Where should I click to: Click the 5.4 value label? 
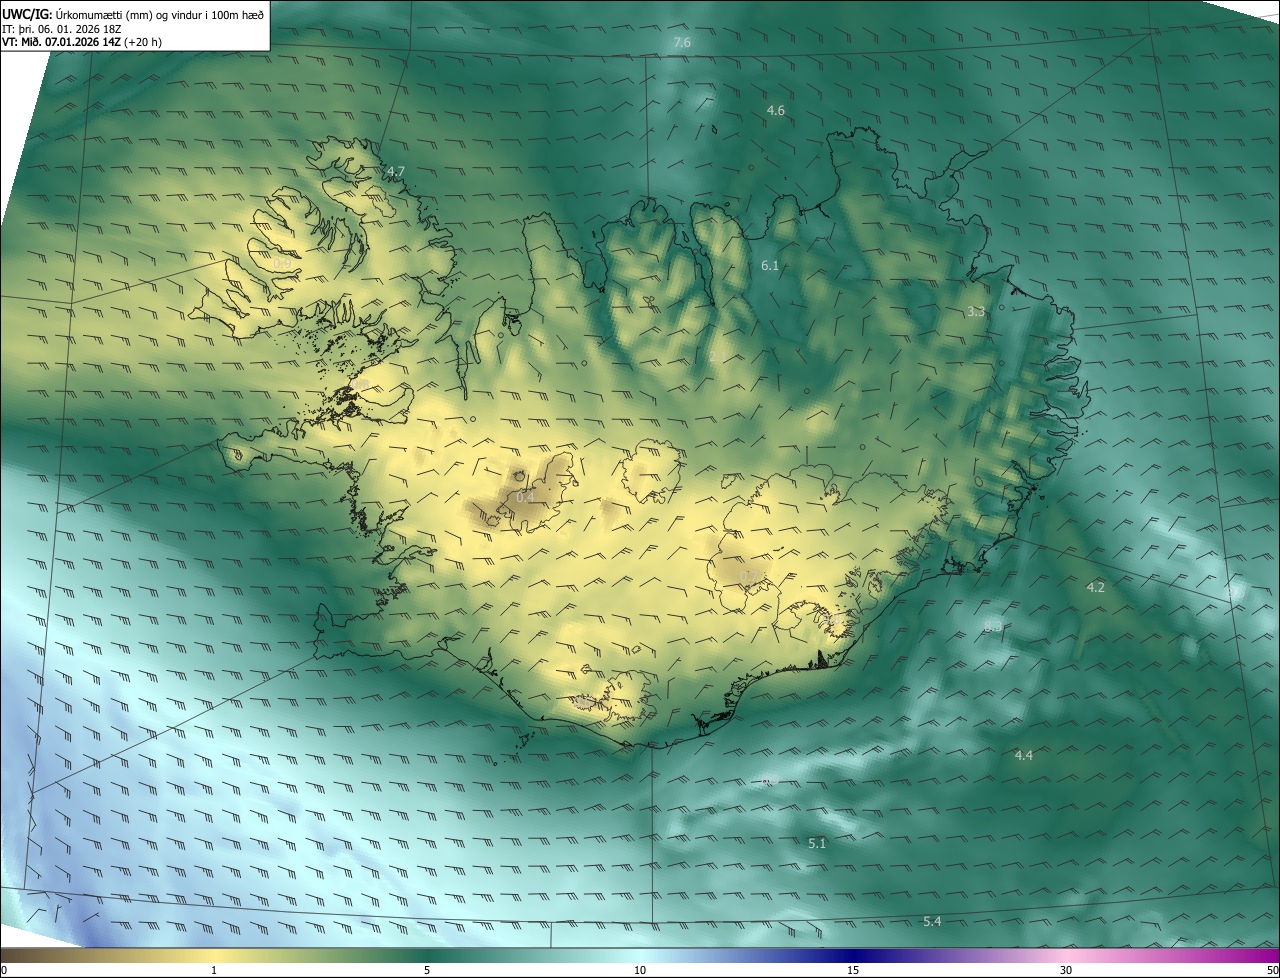pos(932,921)
